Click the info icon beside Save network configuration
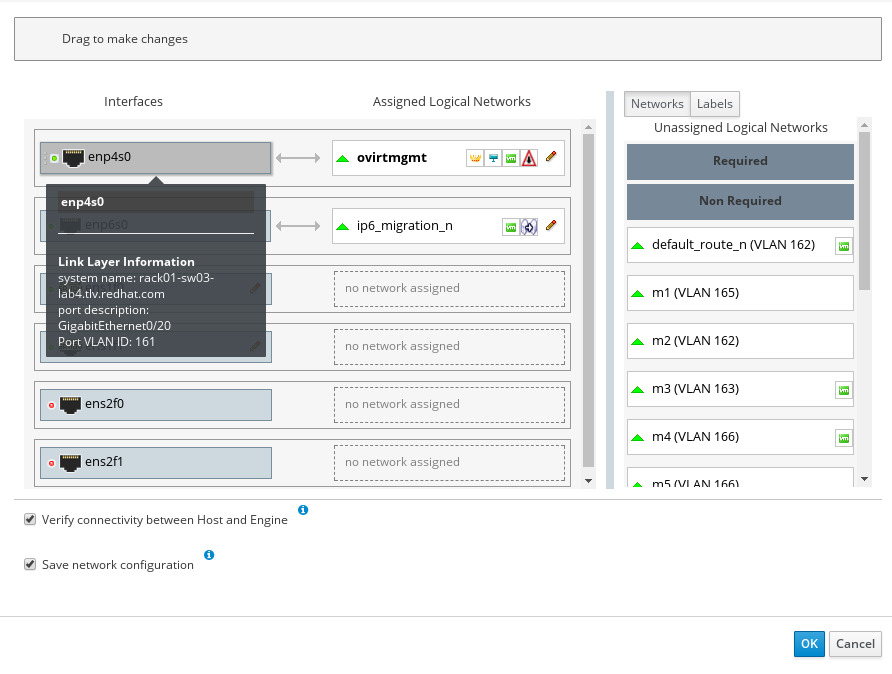The width and height of the screenshot is (892, 674). pos(209,555)
